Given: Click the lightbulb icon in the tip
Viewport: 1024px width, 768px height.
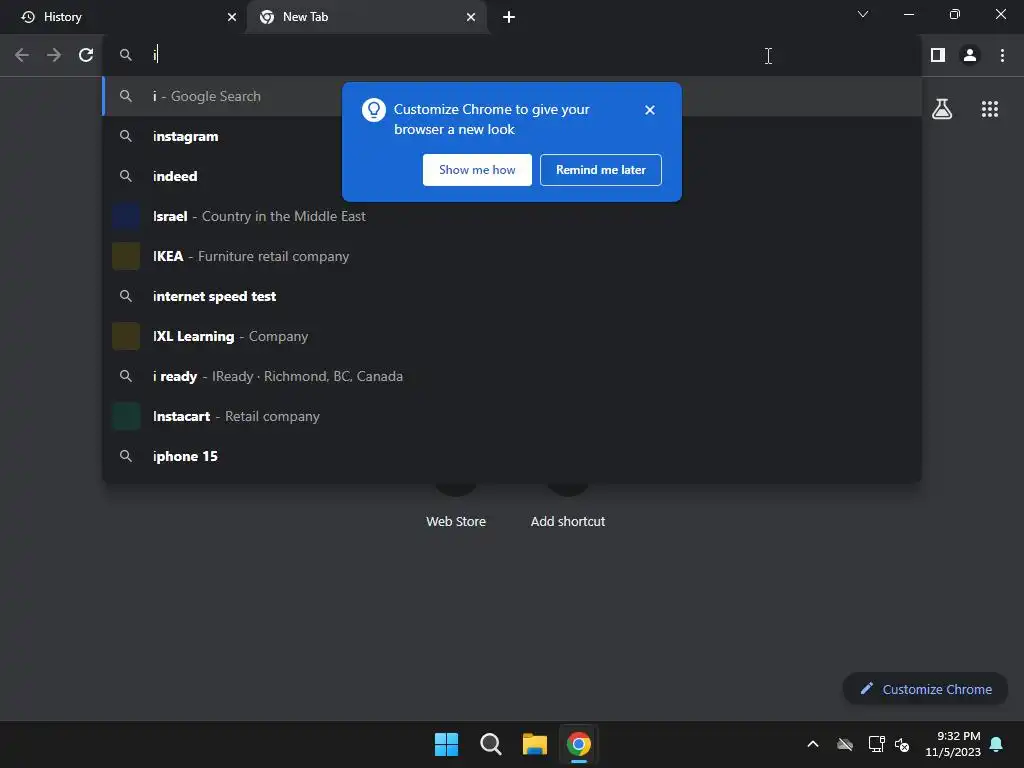Looking at the screenshot, I should (374, 110).
